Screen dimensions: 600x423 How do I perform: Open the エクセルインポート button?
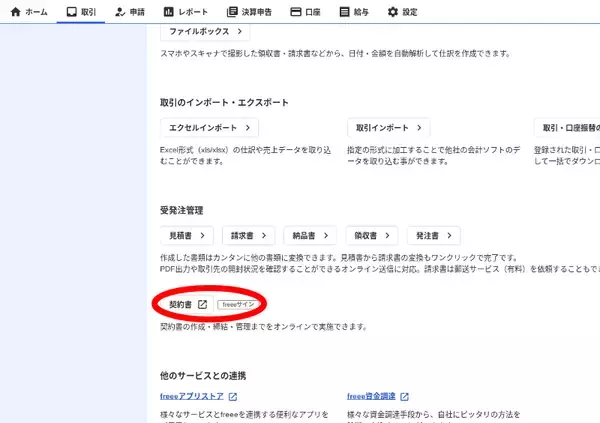[x=209, y=128]
